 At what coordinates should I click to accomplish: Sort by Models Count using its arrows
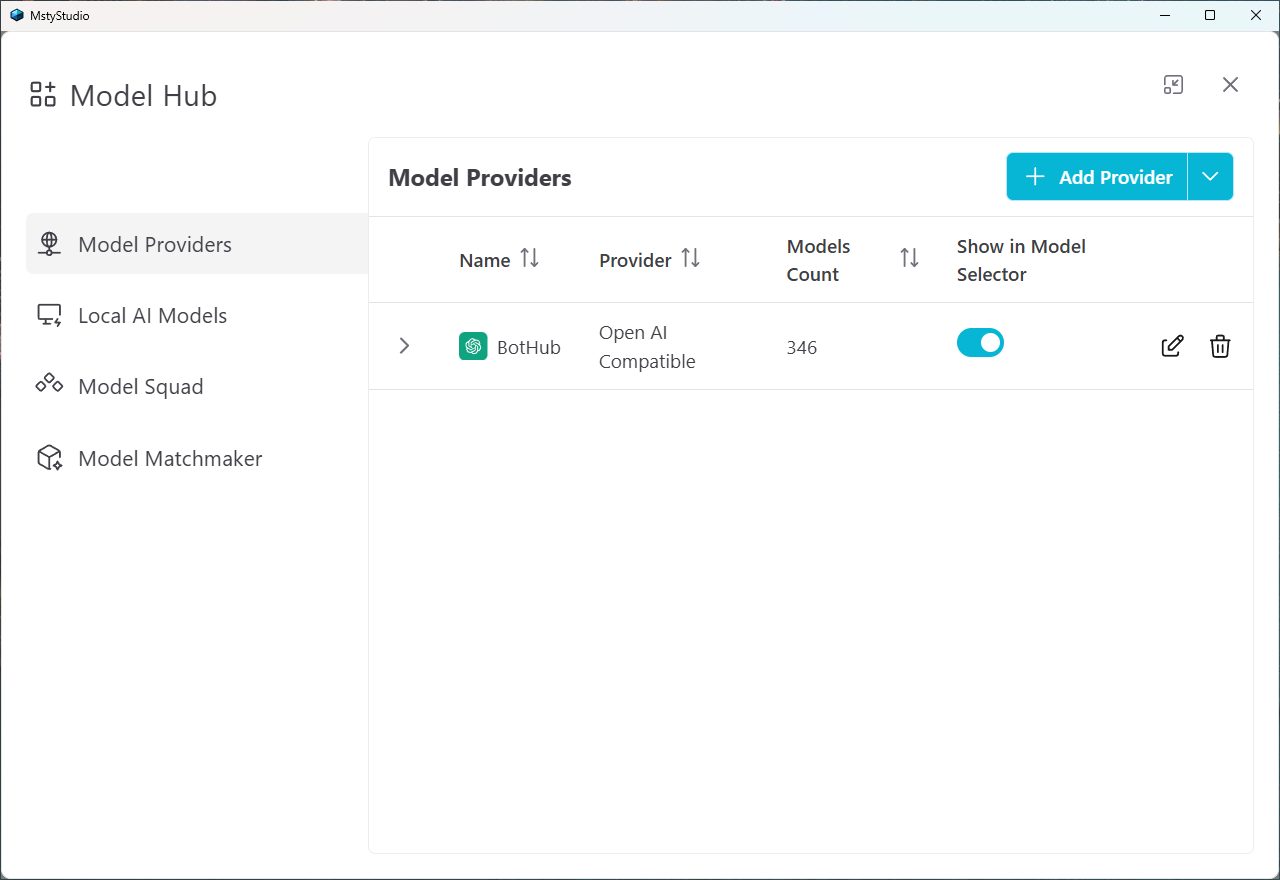click(x=908, y=258)
